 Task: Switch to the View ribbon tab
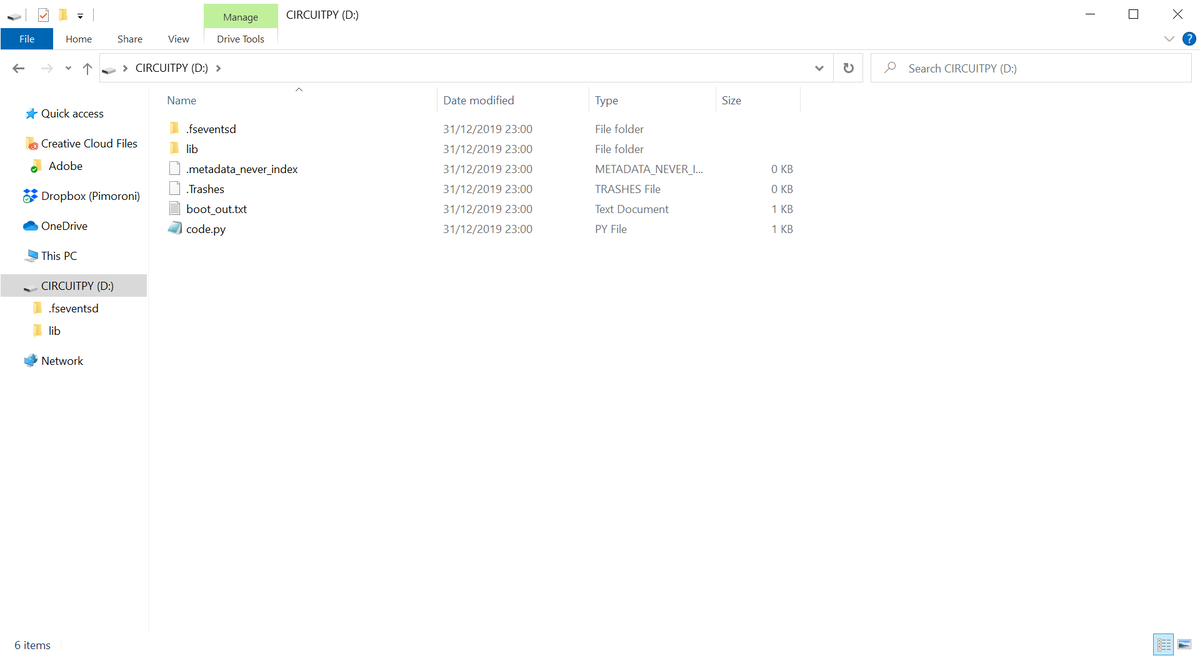tap(178, 39)
